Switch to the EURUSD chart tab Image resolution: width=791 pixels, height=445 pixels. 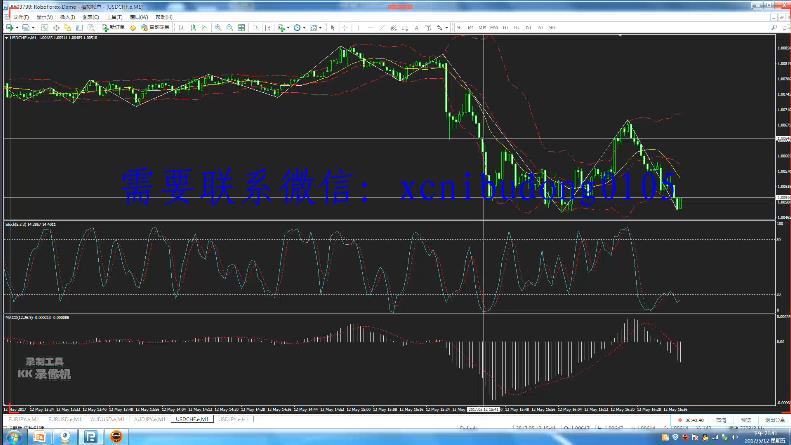click(65, 419)
